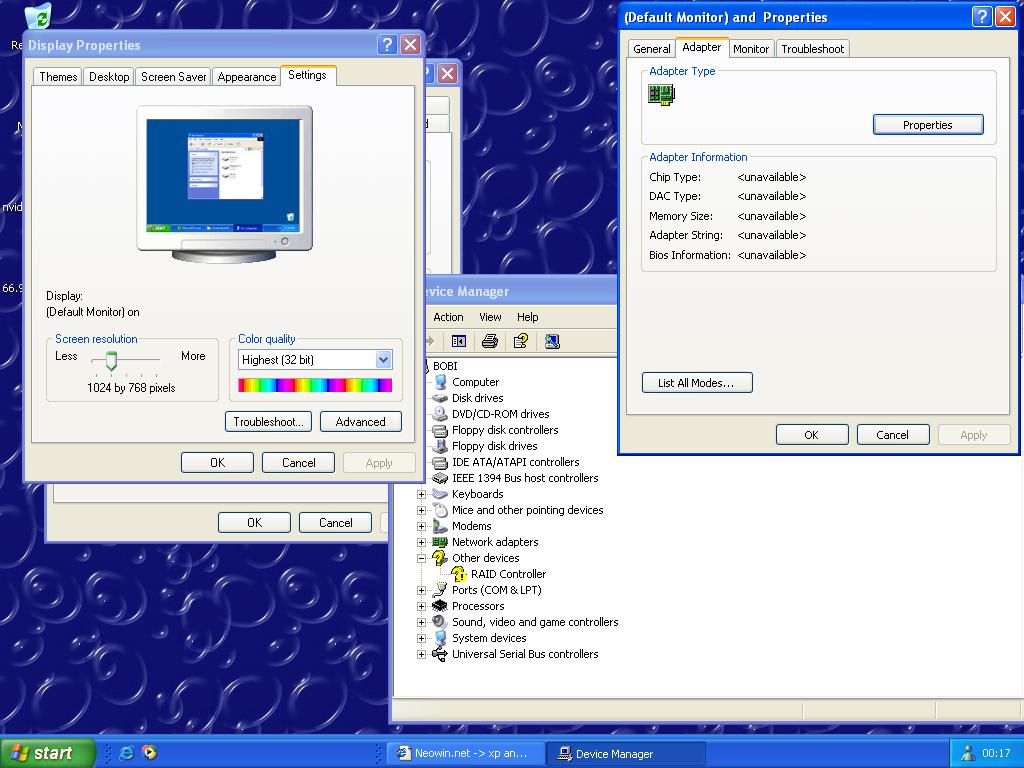Click the user icon in the system tray
Screen dimensions: 1024x768
(968, 752)
